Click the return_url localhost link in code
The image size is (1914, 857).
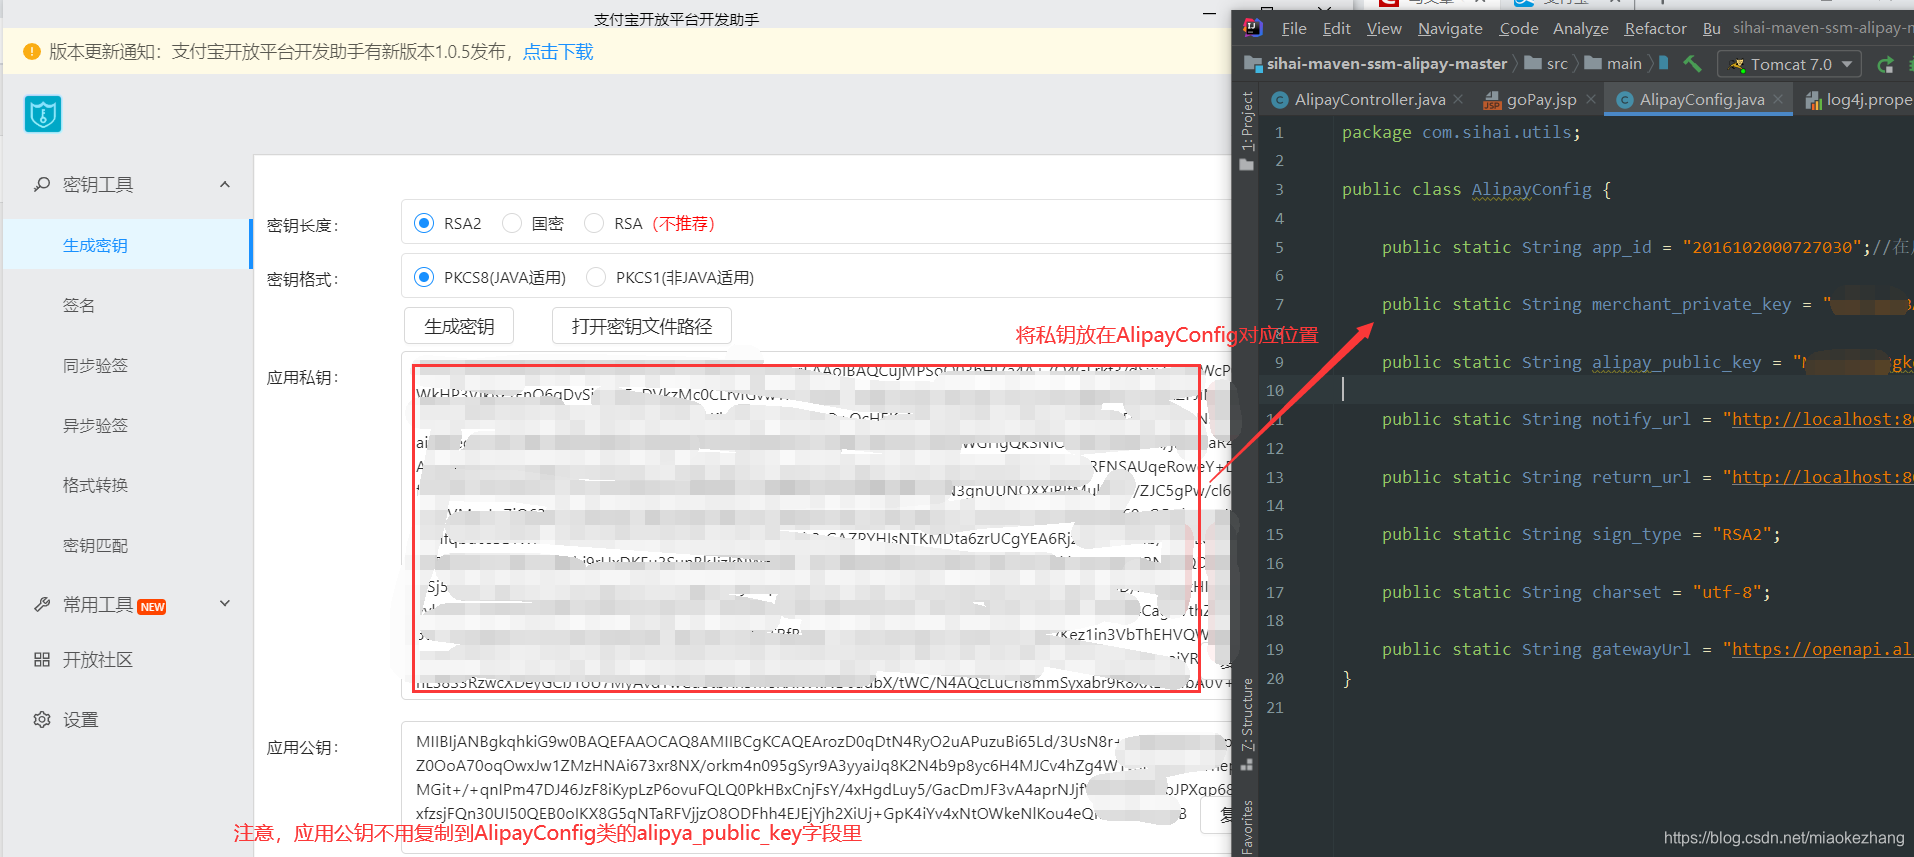pos(1822,477)
